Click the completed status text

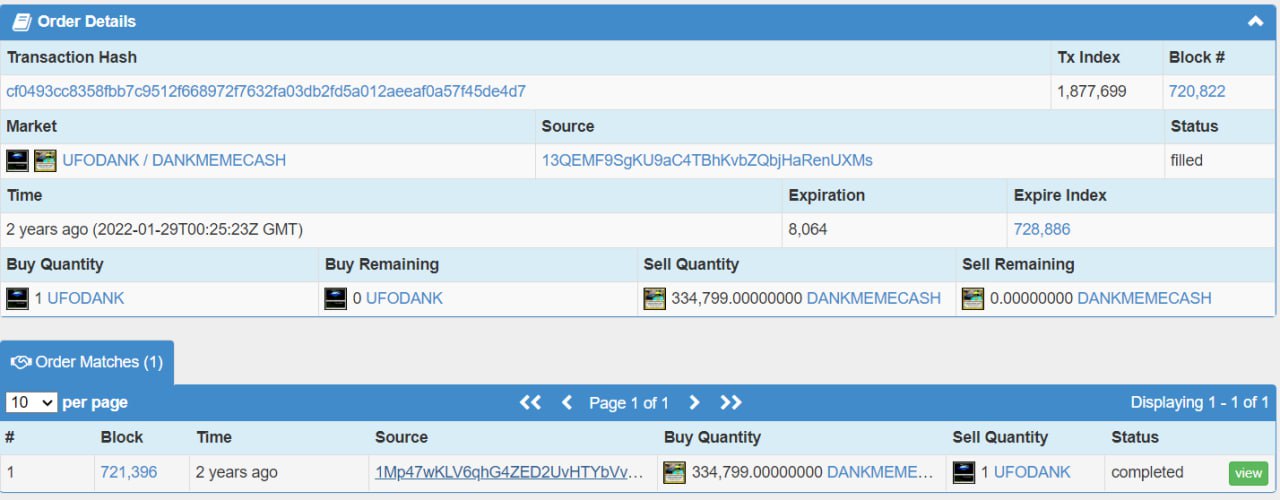[x=1148, y=472]
